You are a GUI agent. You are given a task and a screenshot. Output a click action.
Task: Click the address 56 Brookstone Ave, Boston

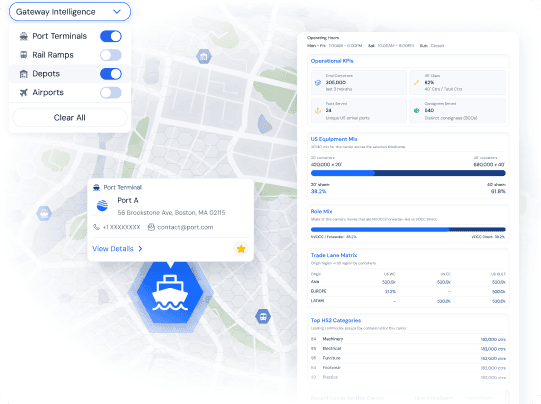171,213
